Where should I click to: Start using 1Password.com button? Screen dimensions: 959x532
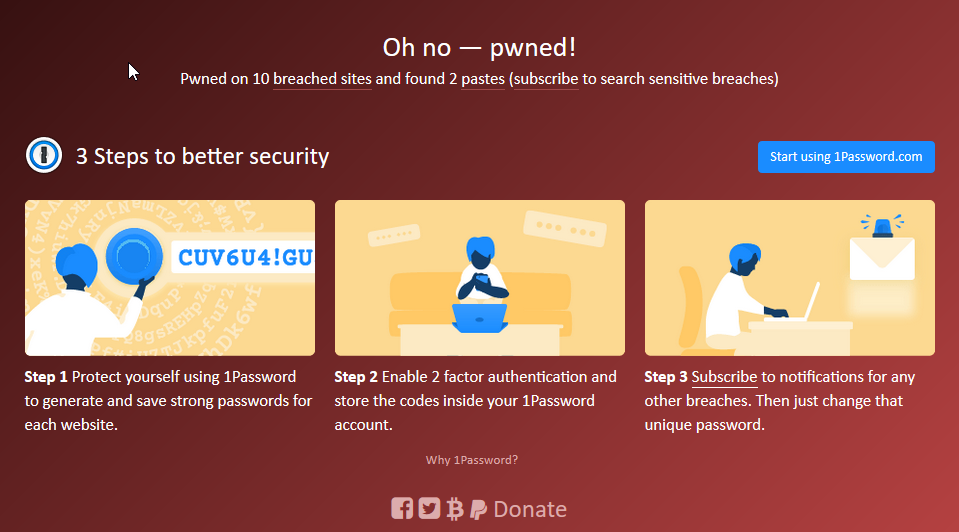coord(846,157)
